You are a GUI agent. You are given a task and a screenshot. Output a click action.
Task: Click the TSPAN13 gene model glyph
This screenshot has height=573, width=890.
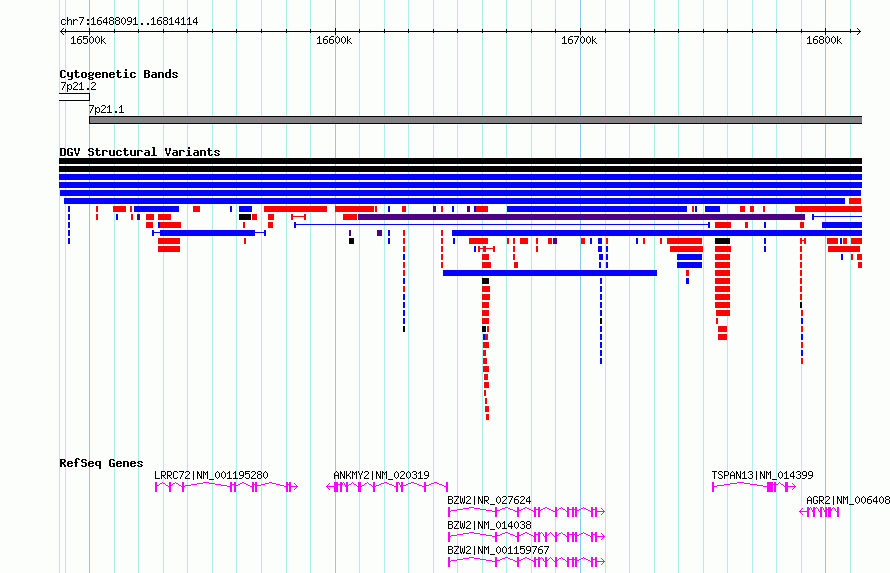[x=754, y=487]
